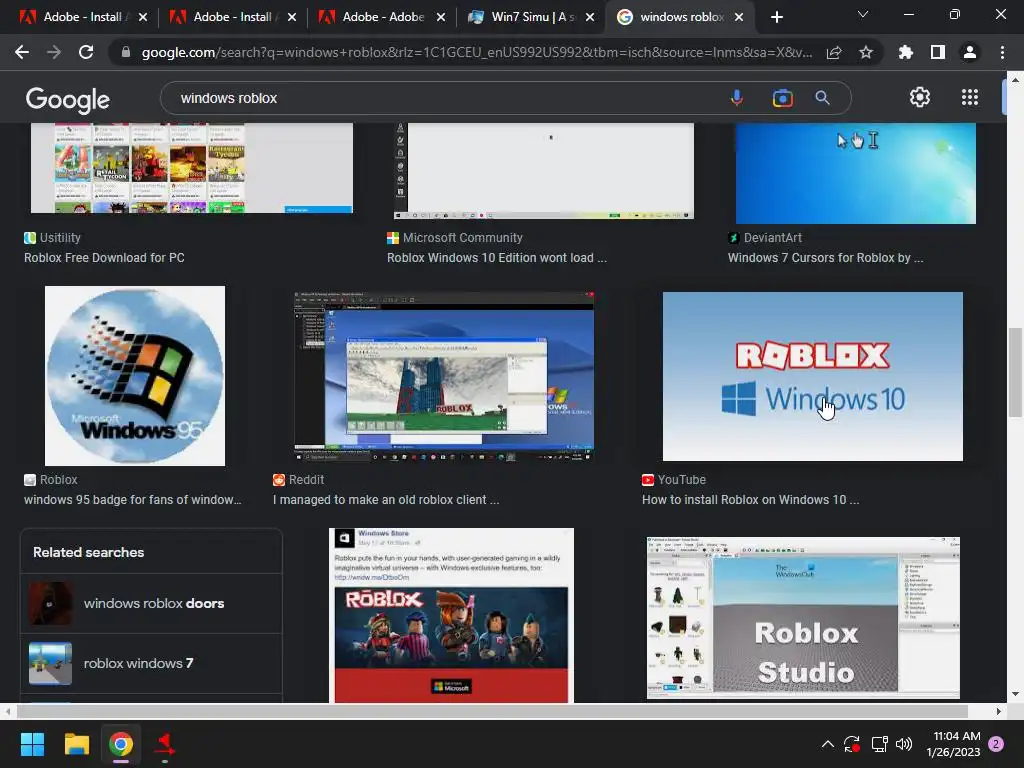Open Windows 95 logo thumbnail
Viewport: 1024px width, 768px height.
pyautogui.click(x=135, y=376)
